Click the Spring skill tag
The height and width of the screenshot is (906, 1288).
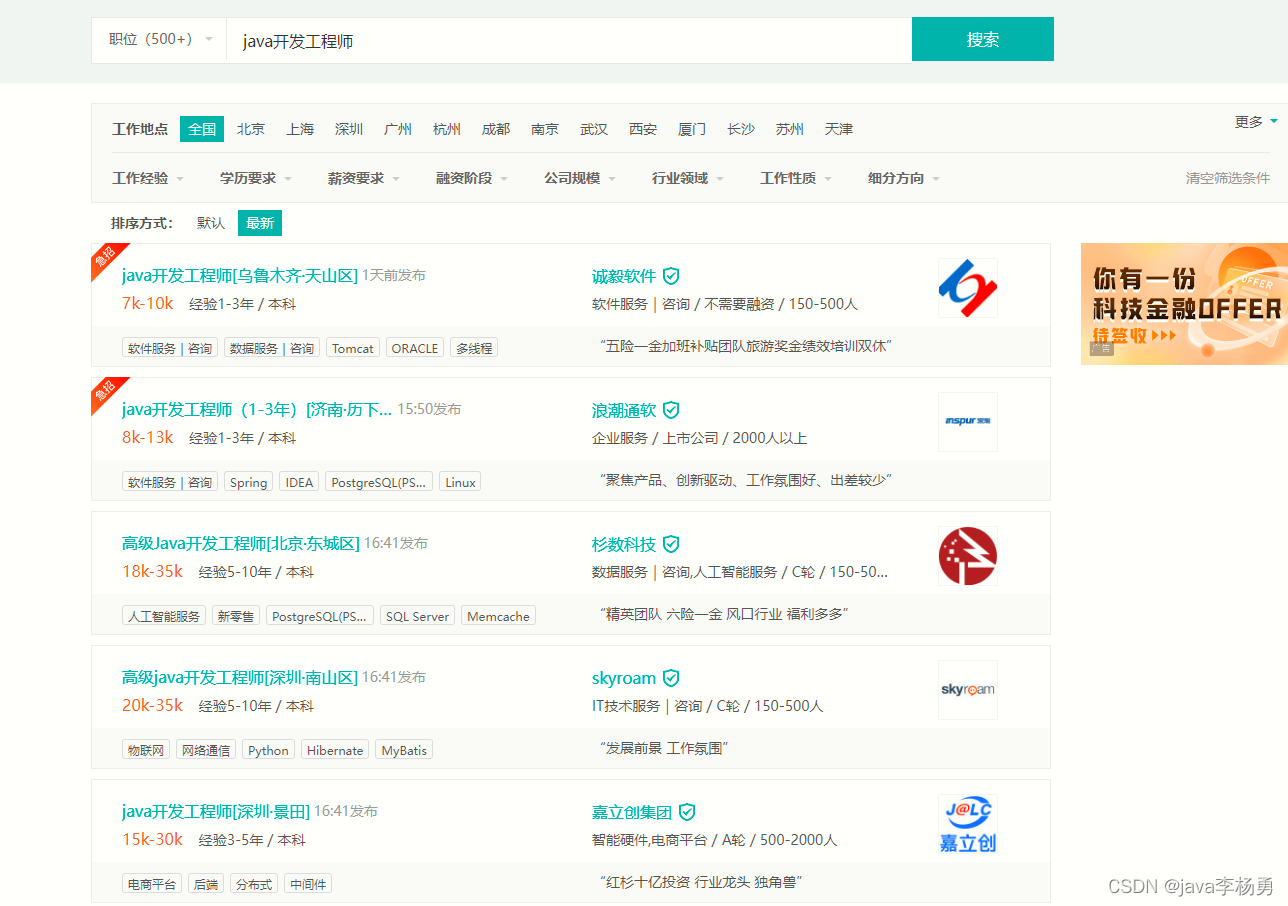pos(248,482)
